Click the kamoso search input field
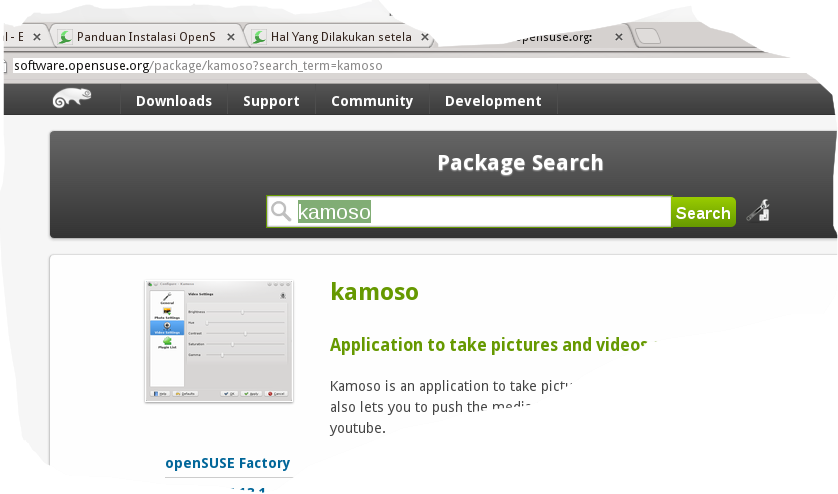The image size is (838, 494). [x=469, y=212]
